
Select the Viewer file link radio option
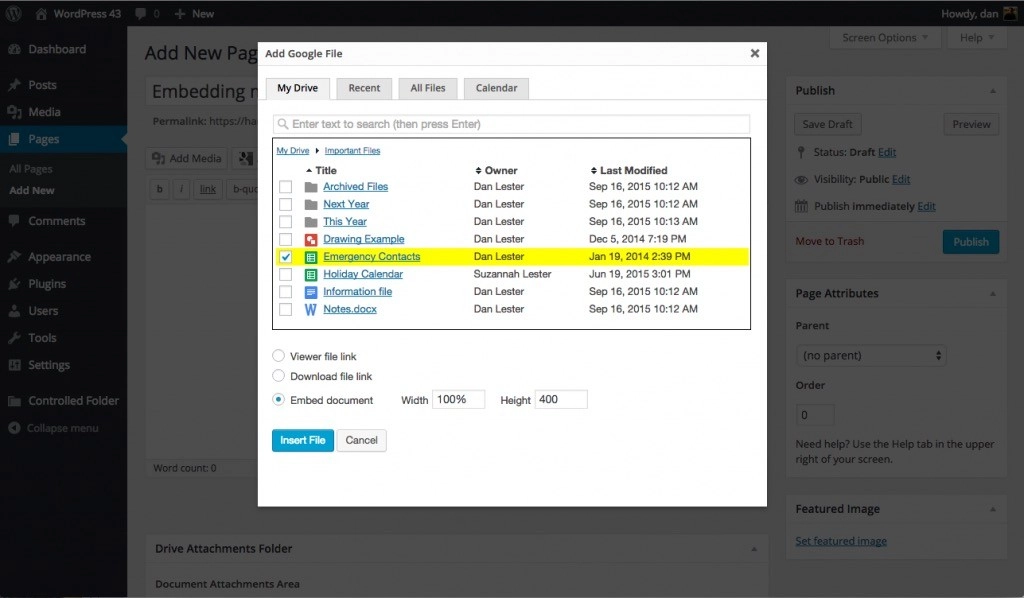279,356
